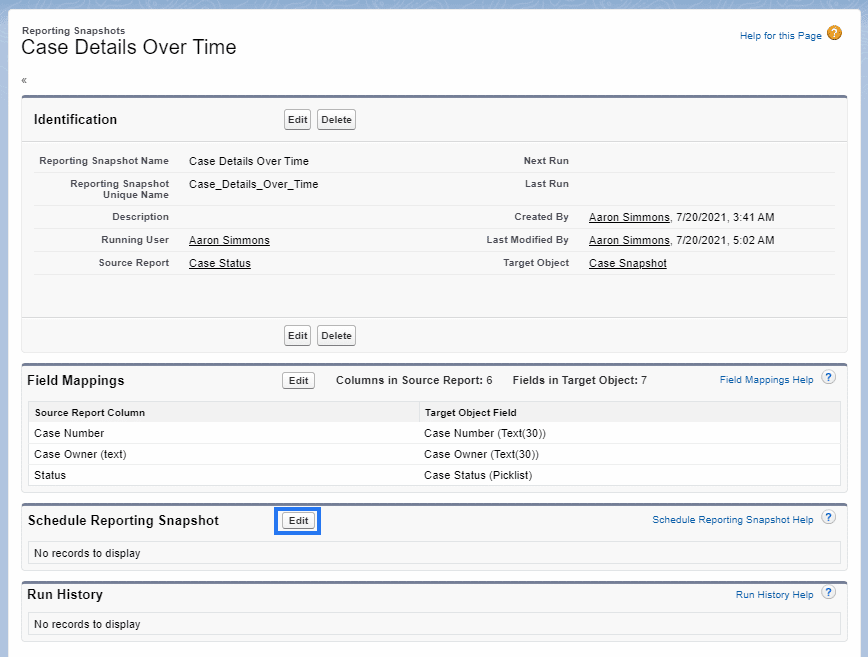Open the Run History Help text link

click(774, 595)
